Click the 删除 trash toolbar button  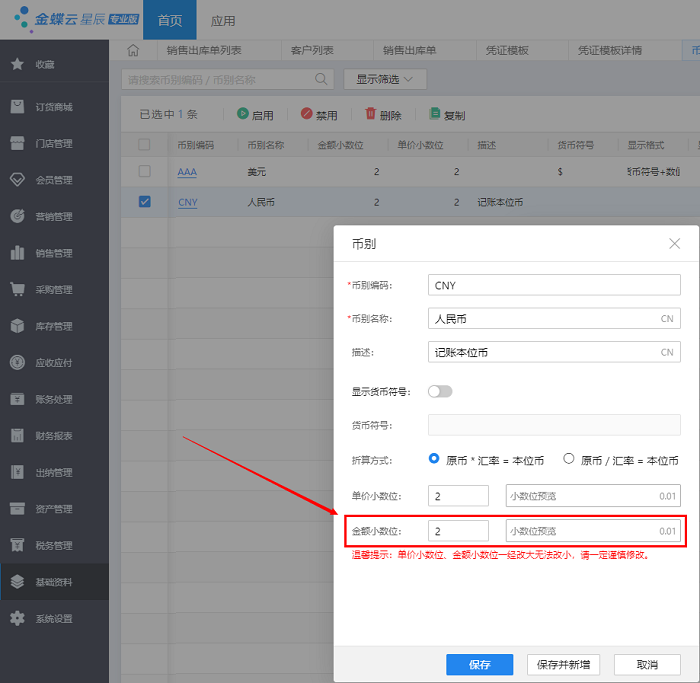click(383, 115)
